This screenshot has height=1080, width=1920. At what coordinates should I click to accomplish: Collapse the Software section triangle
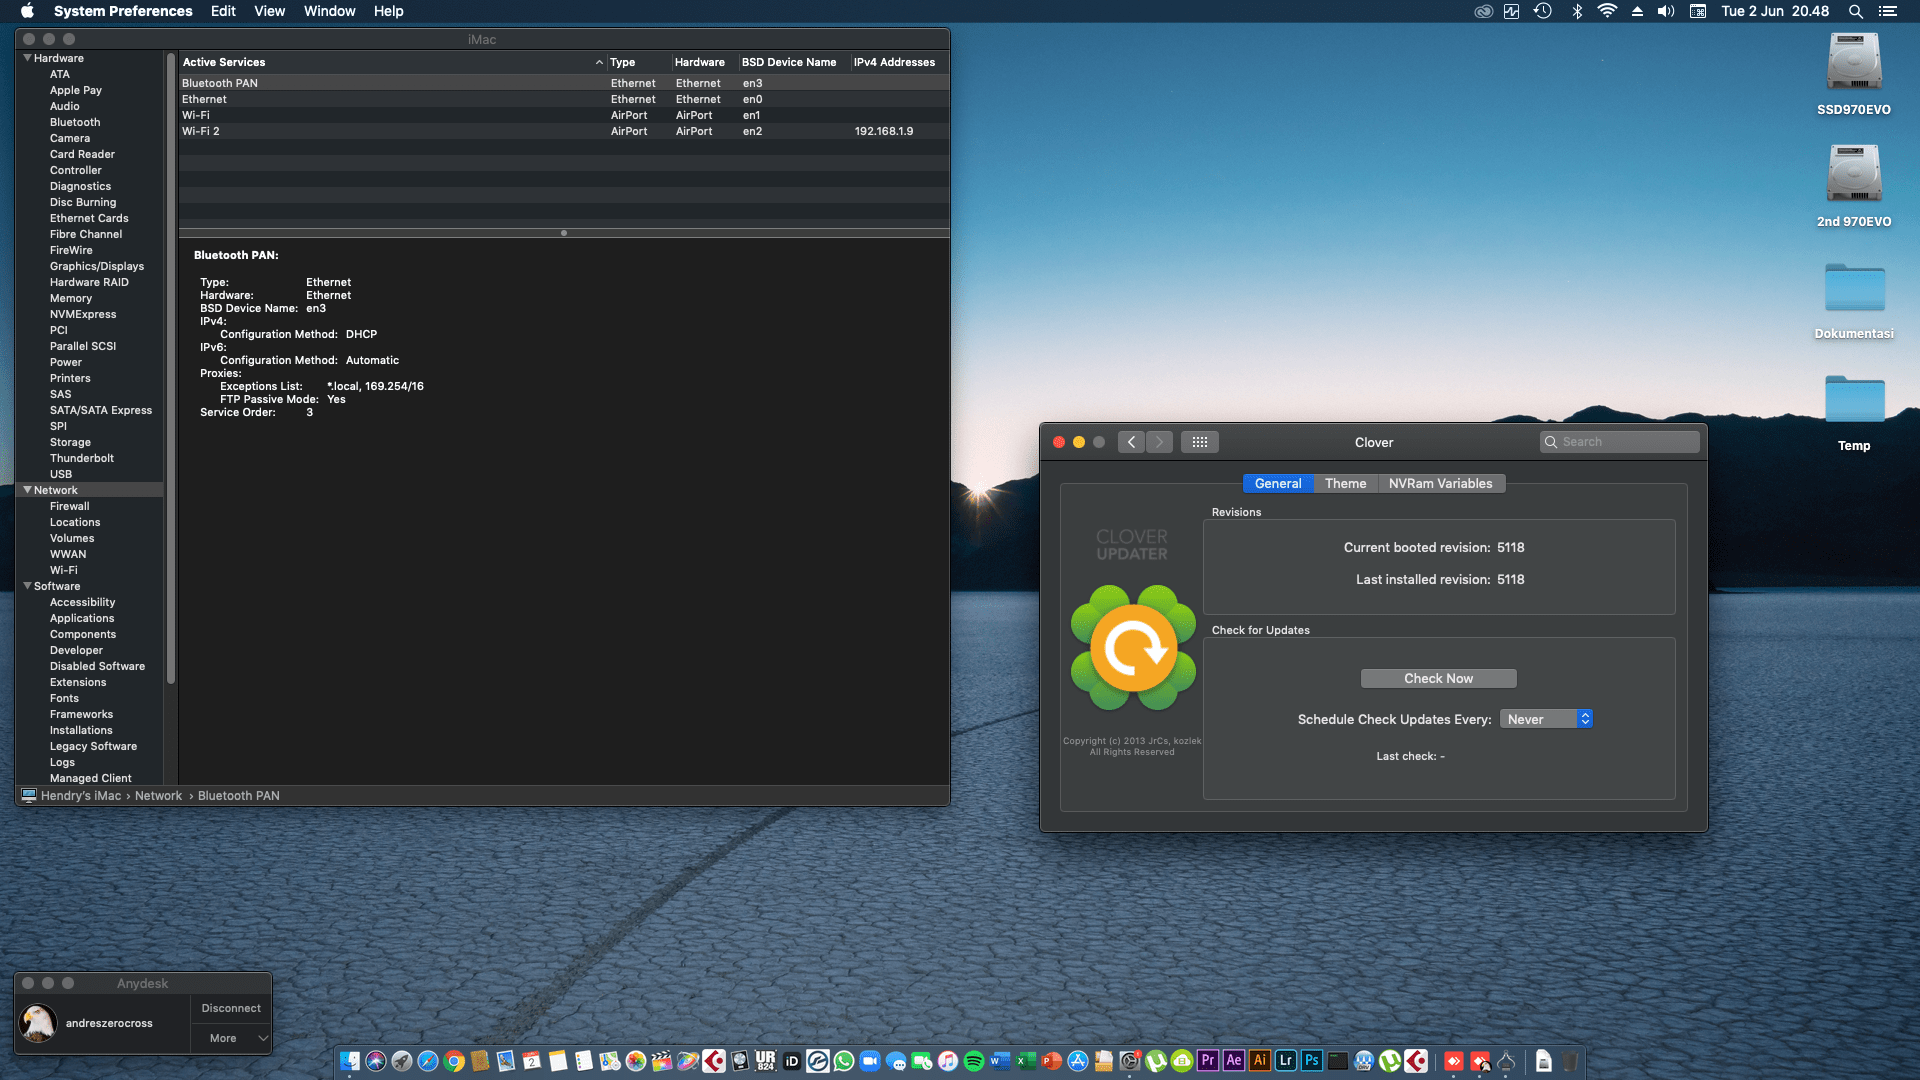[x=27, y=586]
